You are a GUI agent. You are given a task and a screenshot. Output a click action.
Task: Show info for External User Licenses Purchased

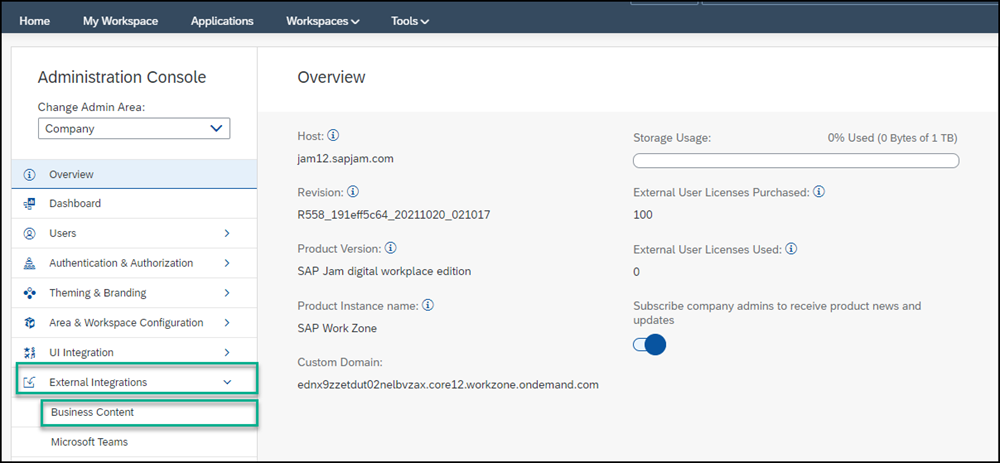coord(820,191)
